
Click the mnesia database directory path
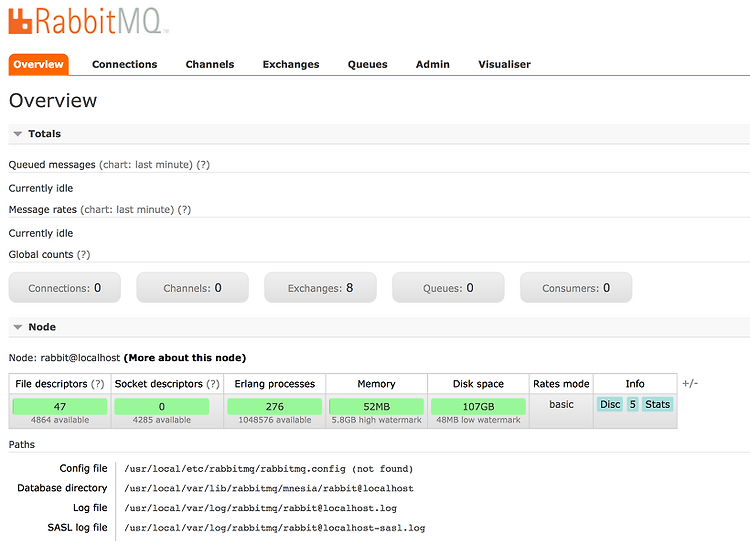coord(269,489)
